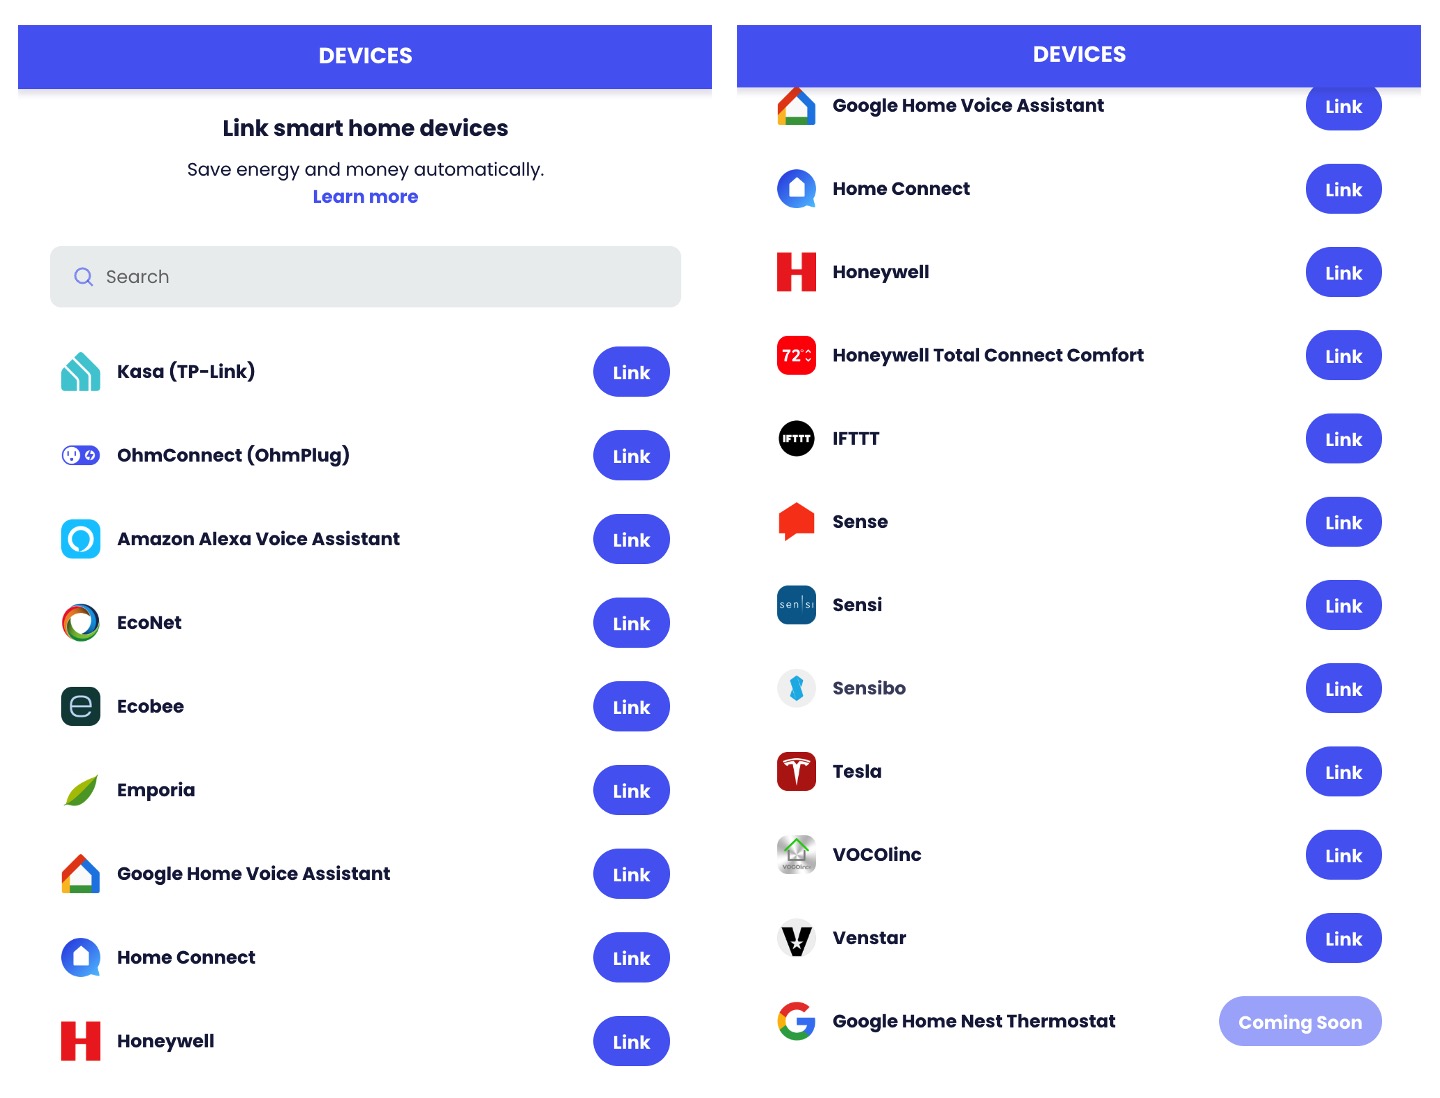Open the Learn more link
The image size is (1440, 1098).
coord(365,197)
